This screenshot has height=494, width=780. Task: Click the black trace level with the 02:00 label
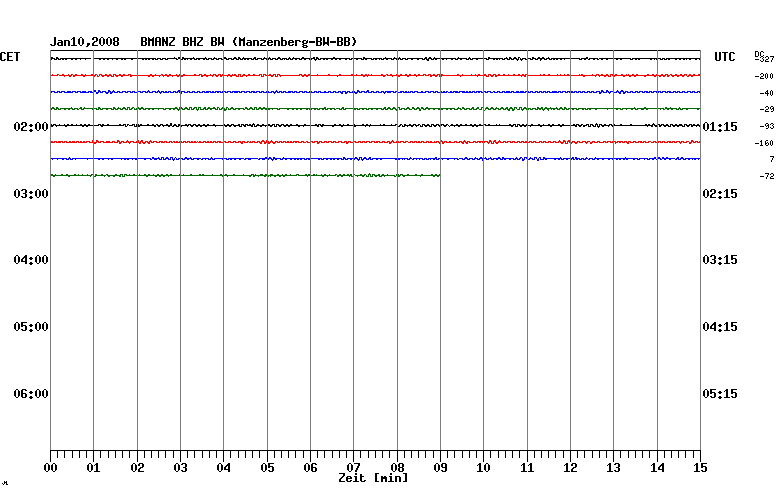(x=376, y=125)
